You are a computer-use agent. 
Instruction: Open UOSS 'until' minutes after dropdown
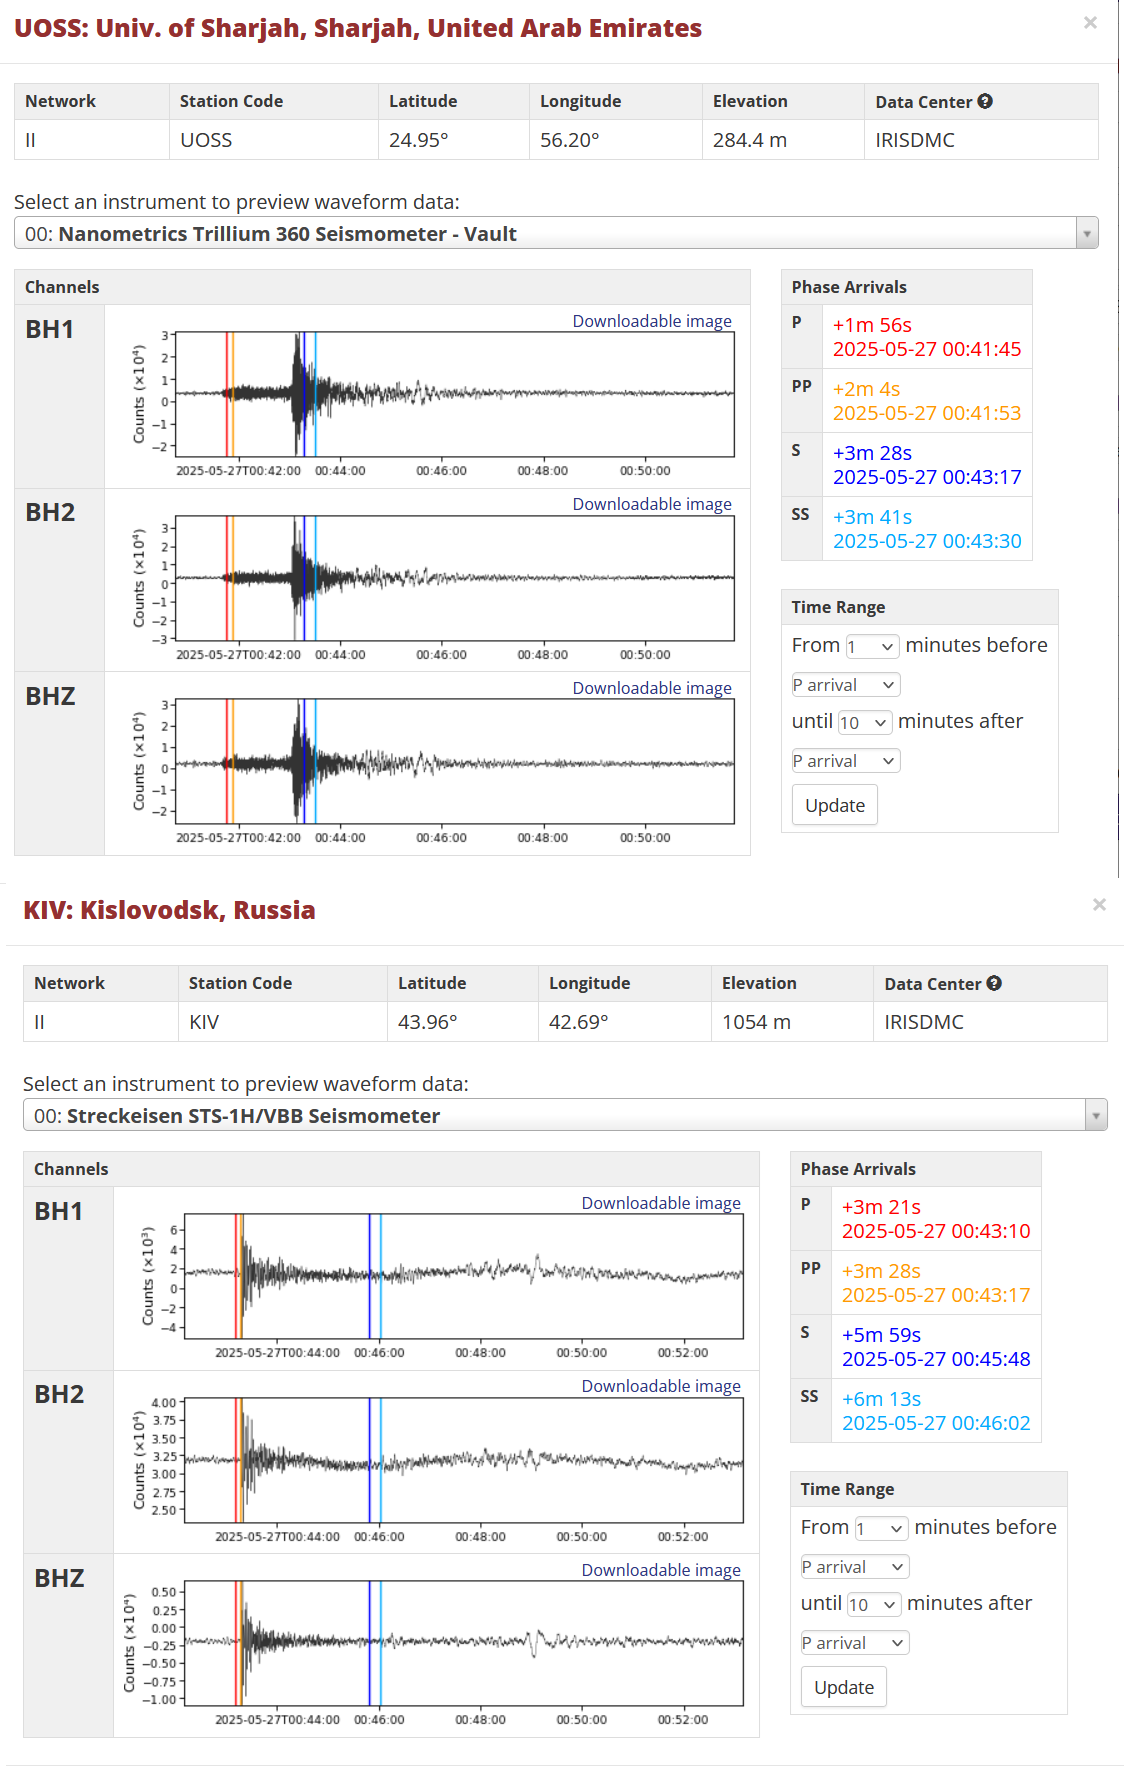point(865,722)
